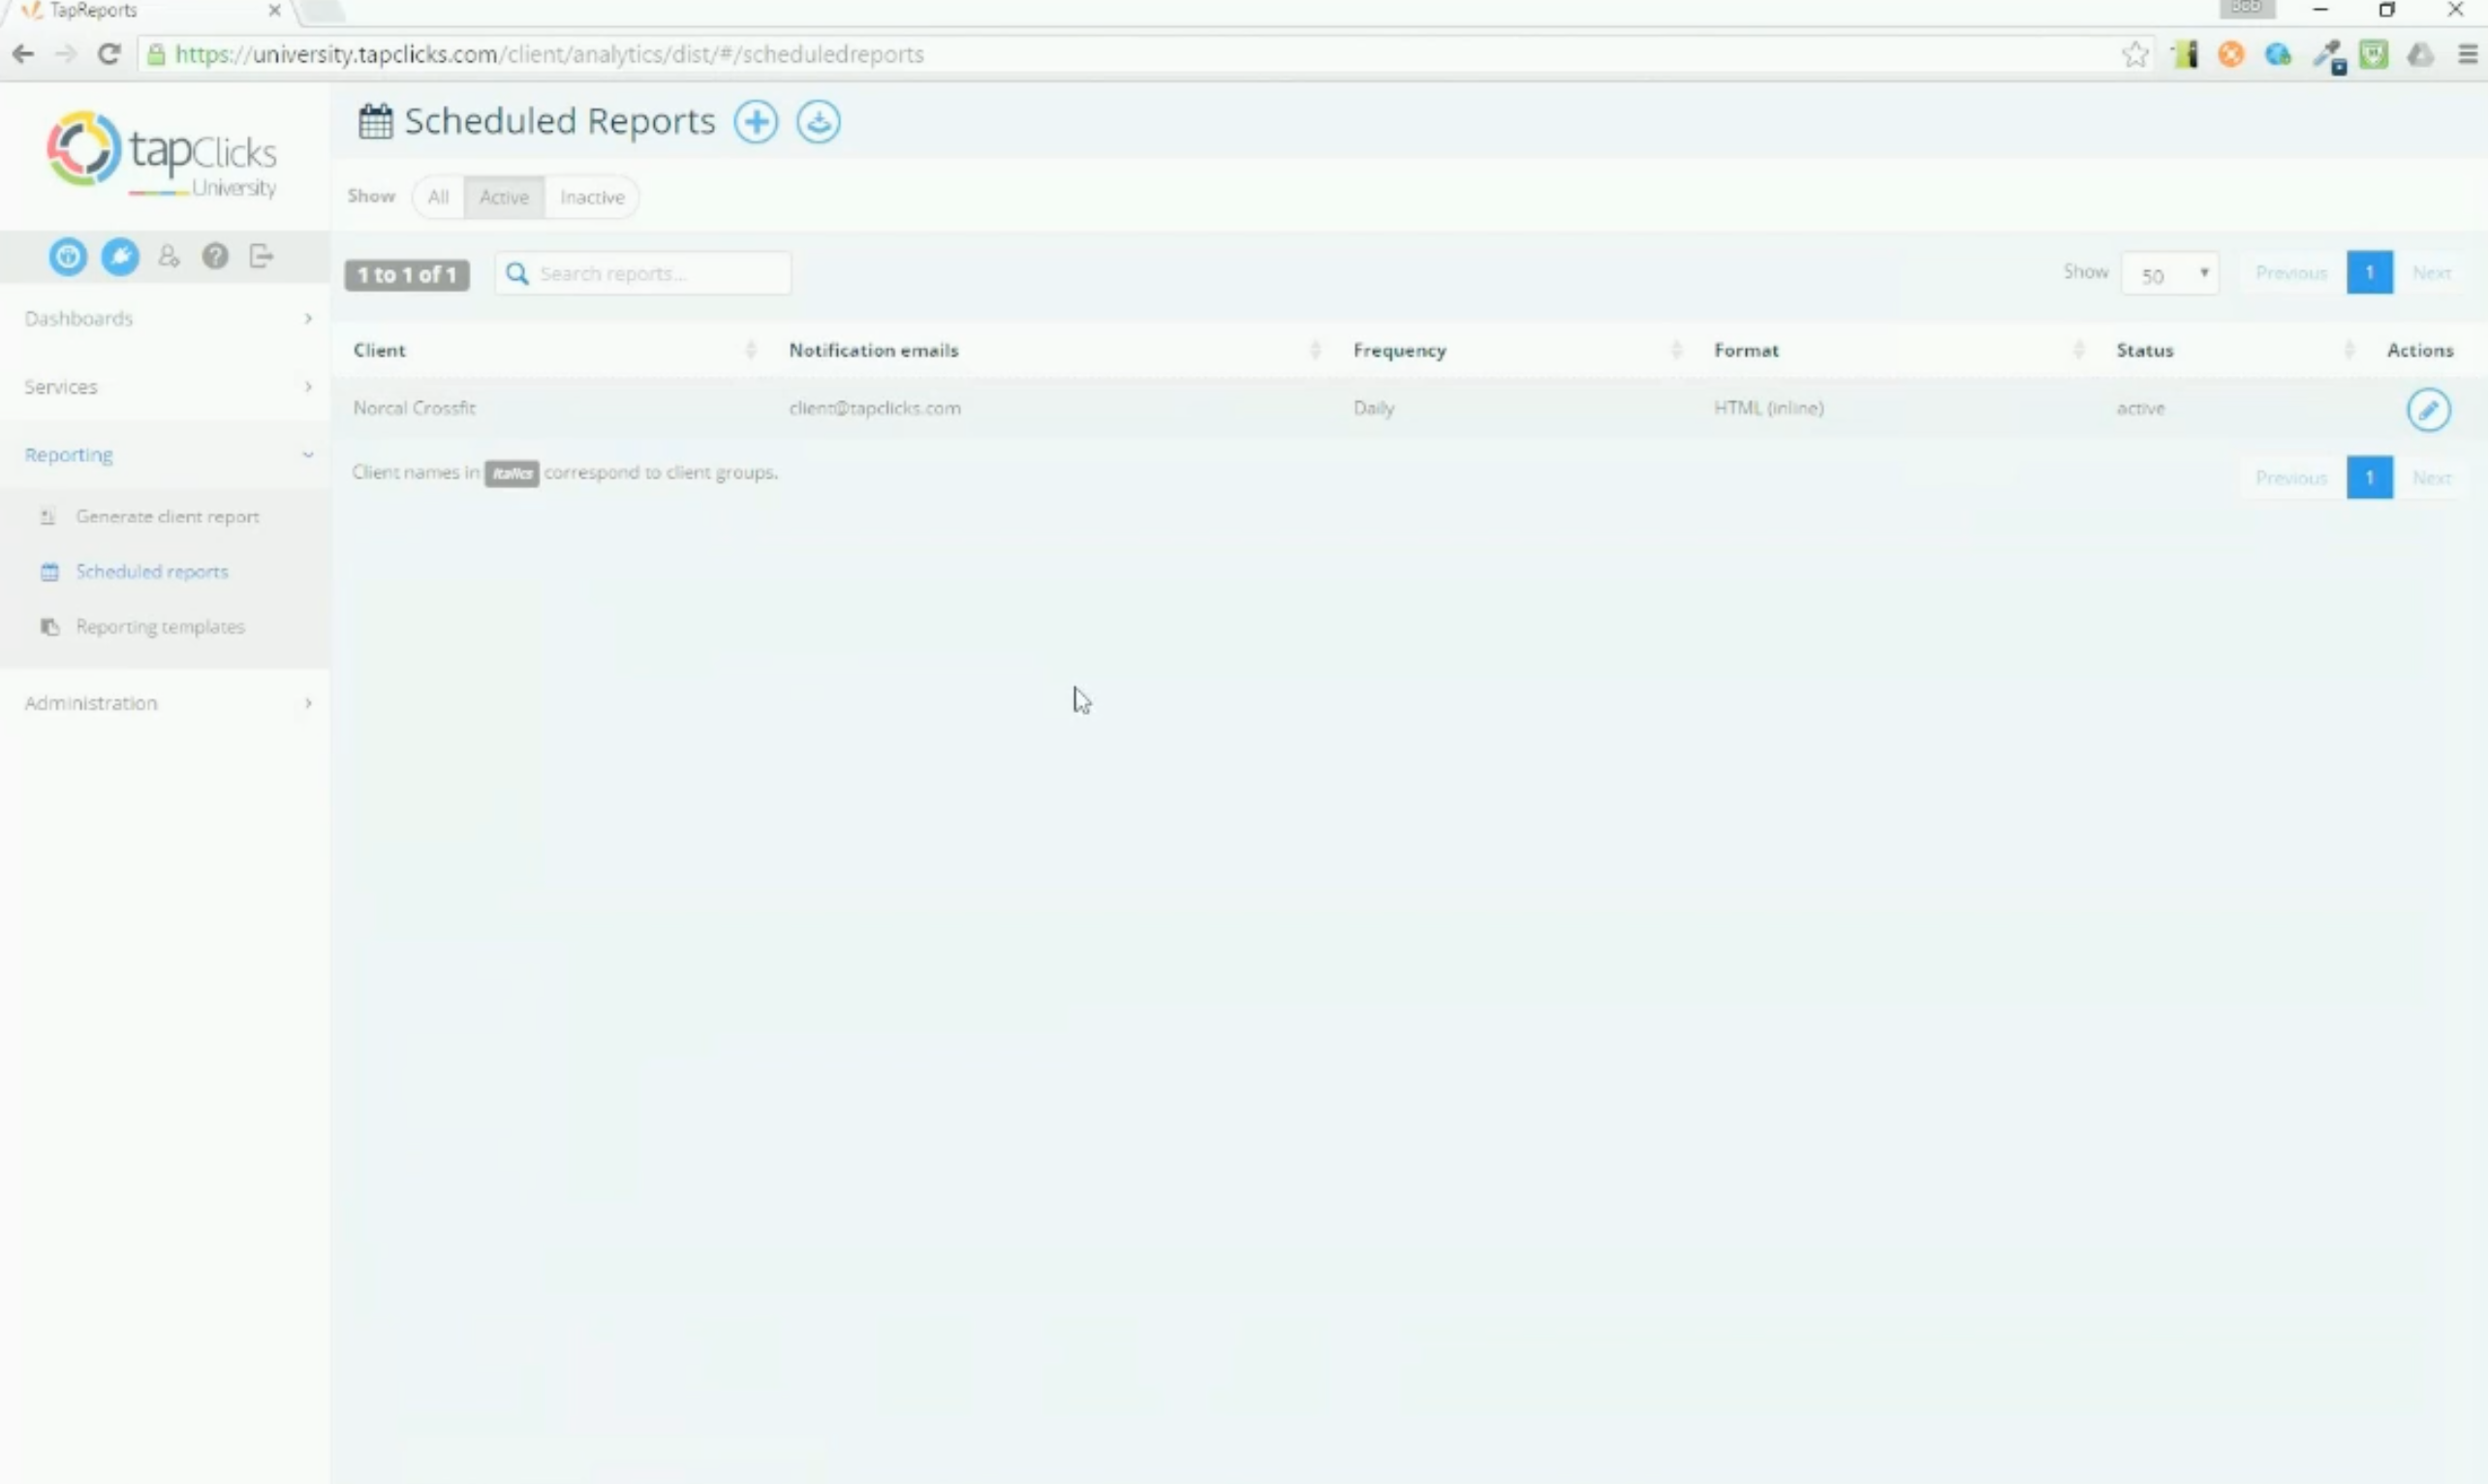Select the Active filter toggle

(x=504, y=197)
